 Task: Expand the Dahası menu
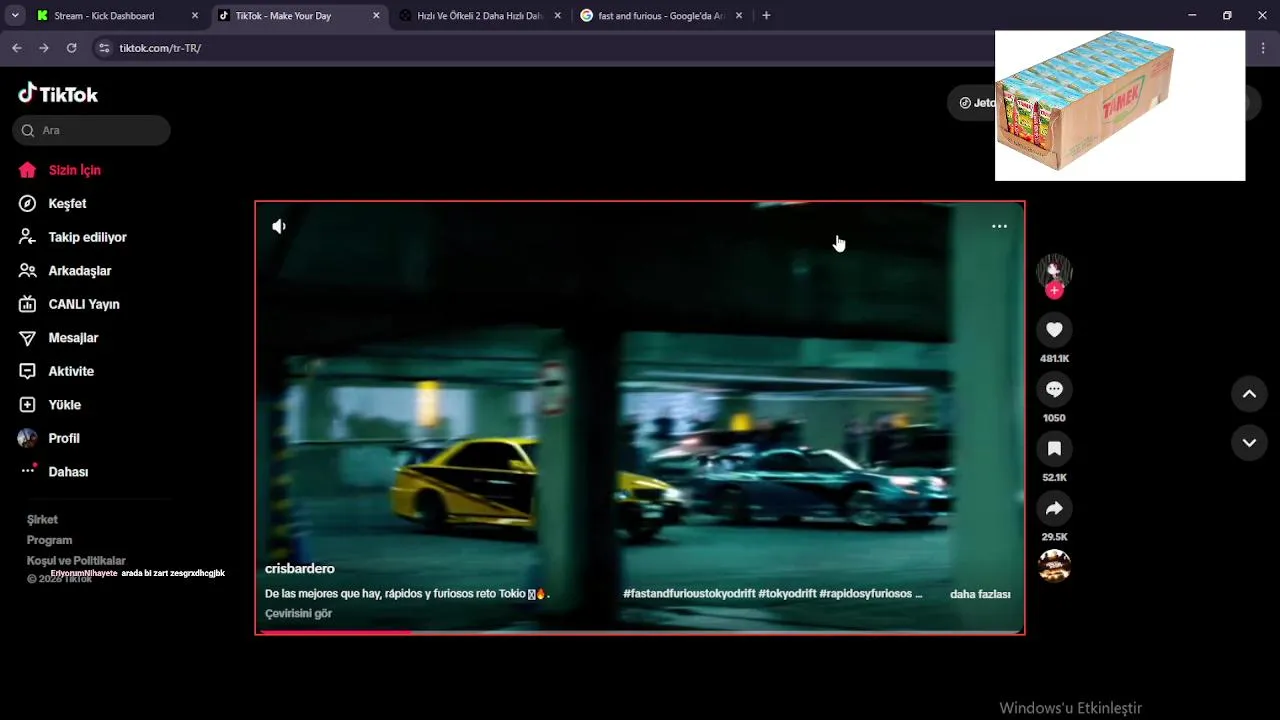click(x=68, y=472)
